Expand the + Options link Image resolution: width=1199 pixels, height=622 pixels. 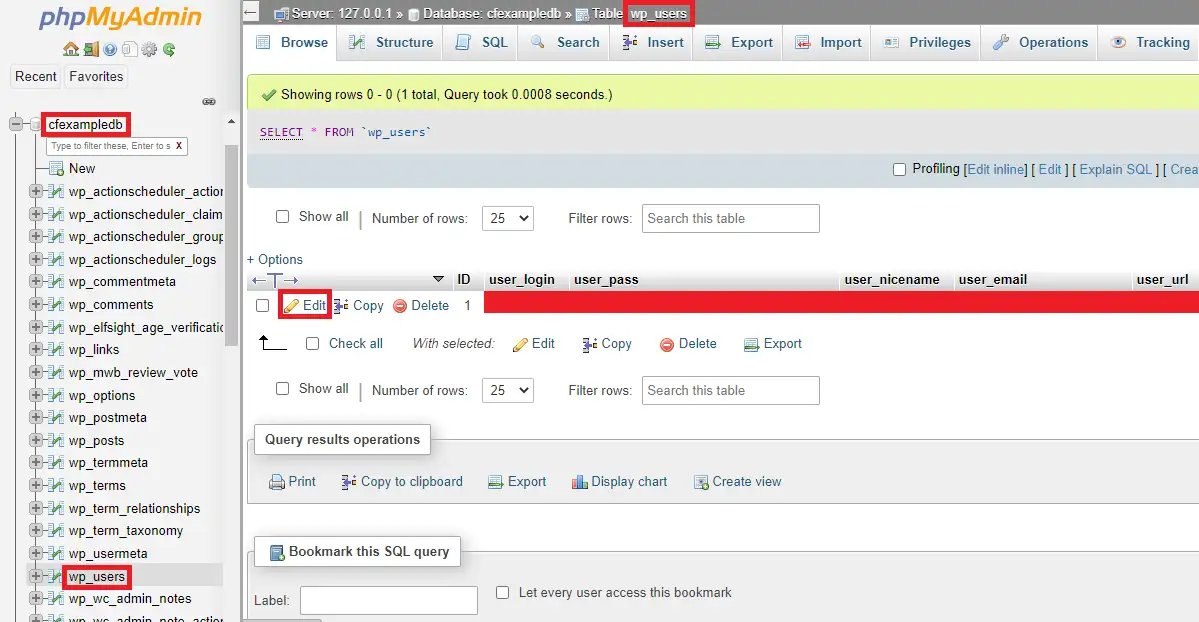275,259
